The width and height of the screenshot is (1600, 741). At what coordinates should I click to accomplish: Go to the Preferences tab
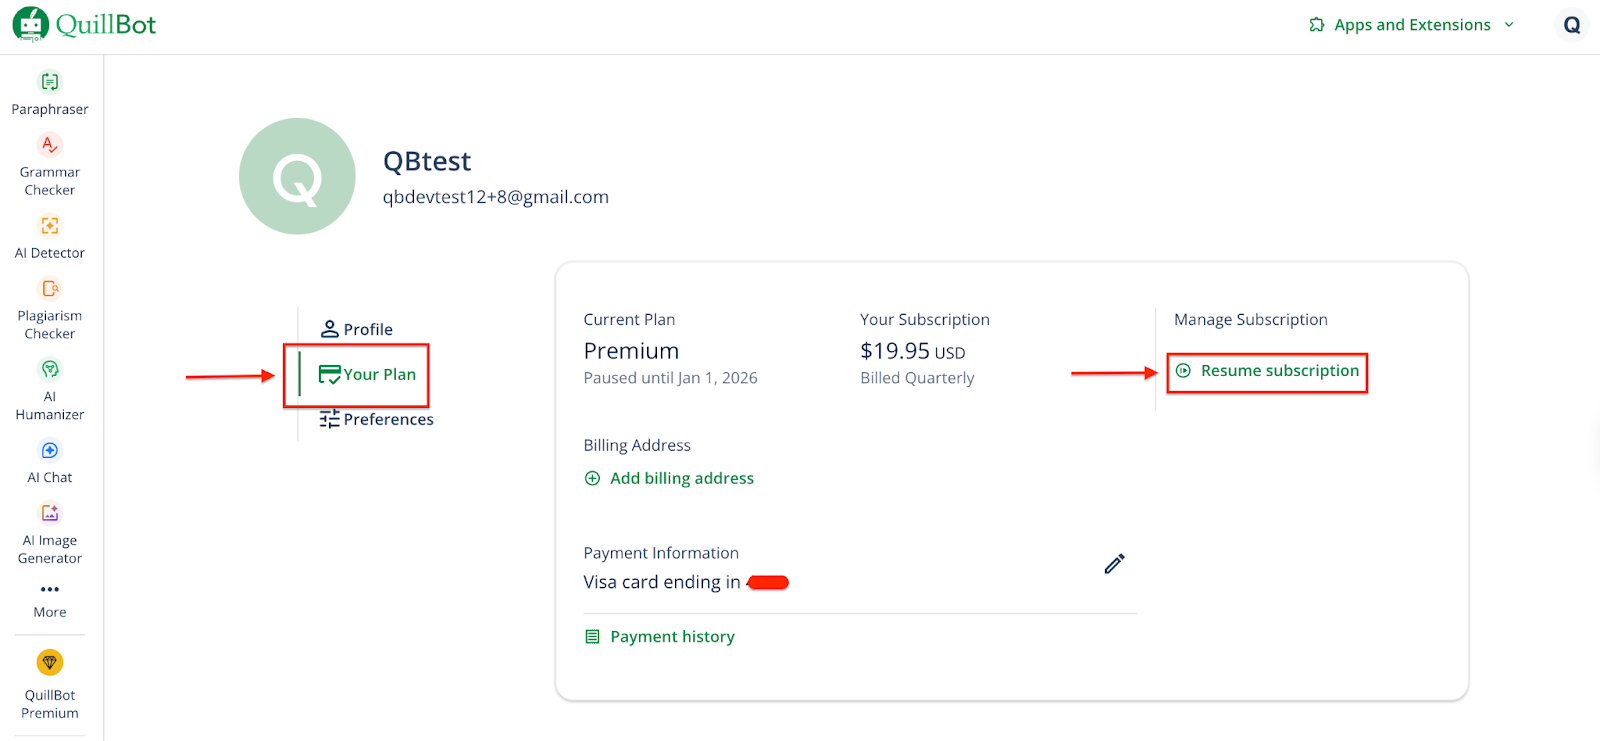[x=377, y=419]
